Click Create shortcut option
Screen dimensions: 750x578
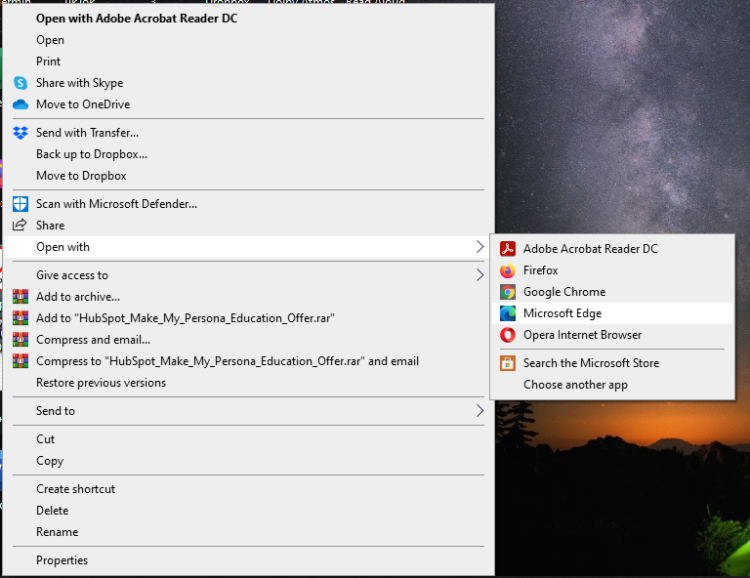tap(76, 489)
